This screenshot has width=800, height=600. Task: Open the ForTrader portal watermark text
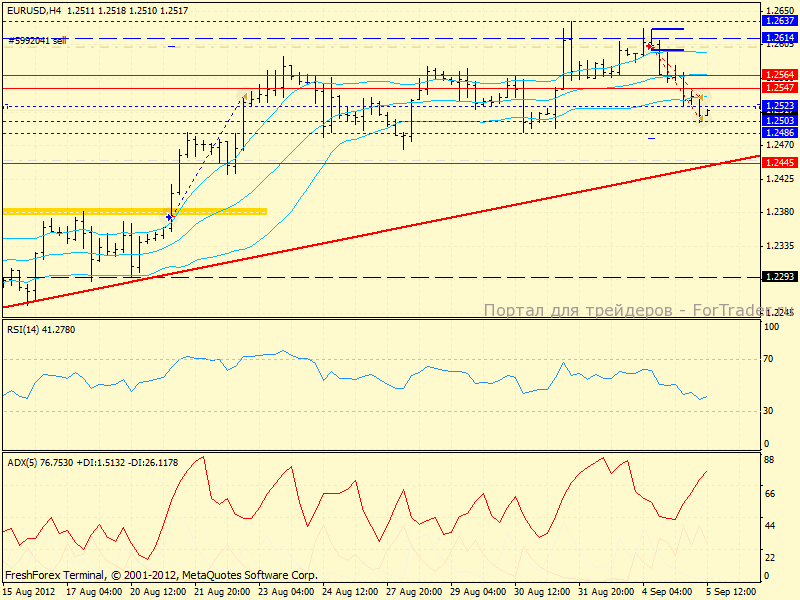click(x=621, y=311)
